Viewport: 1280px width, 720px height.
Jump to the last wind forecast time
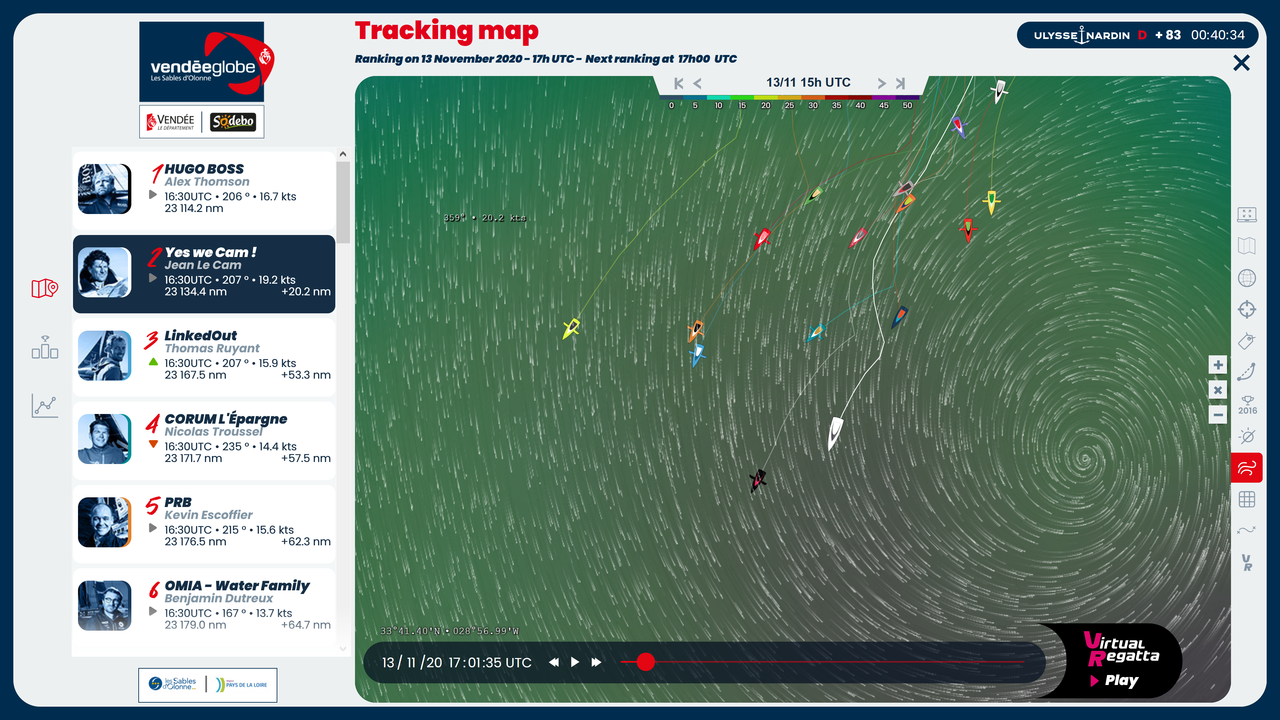coord(900,83)
